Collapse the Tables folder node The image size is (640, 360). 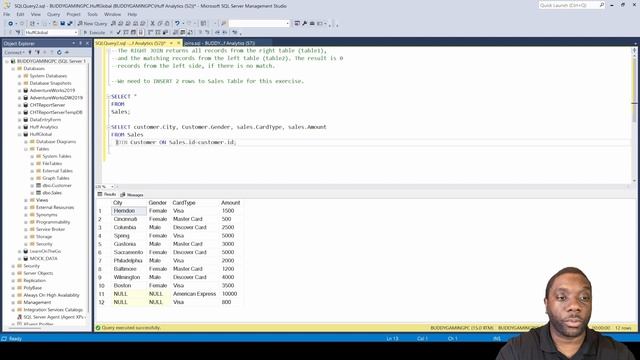(x=26, y=149)
